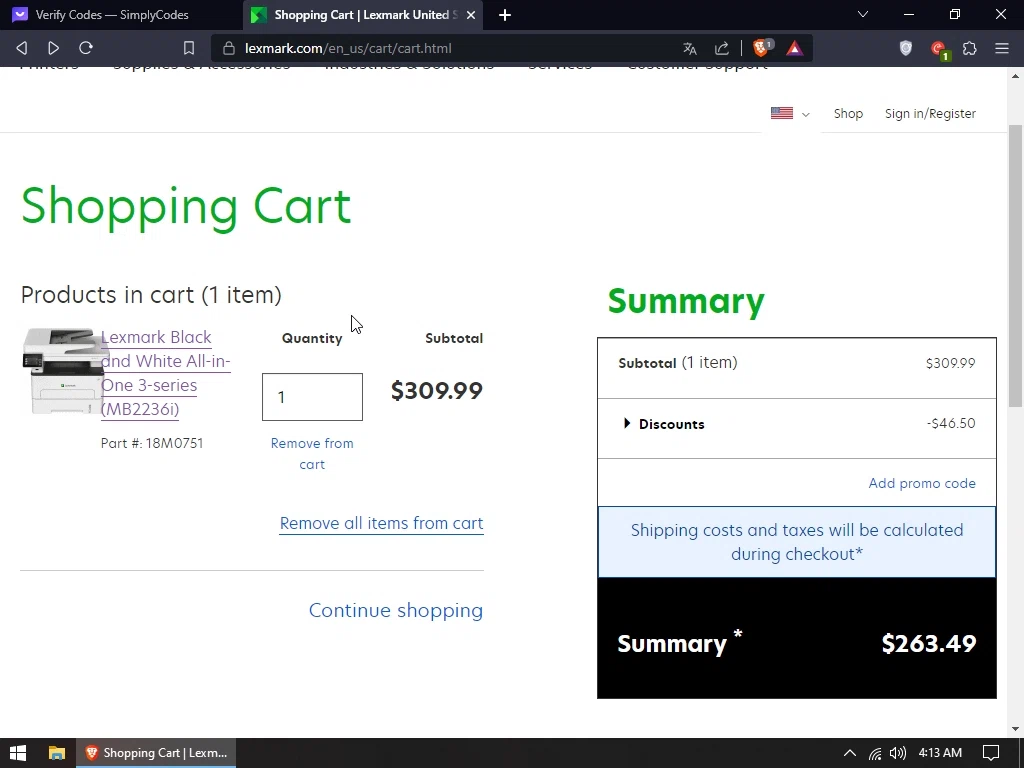The width and height of the screenshot is (1024, 768).
Task: Click the Products in cart (1 item) heading
Action: (x=152, y=295)
